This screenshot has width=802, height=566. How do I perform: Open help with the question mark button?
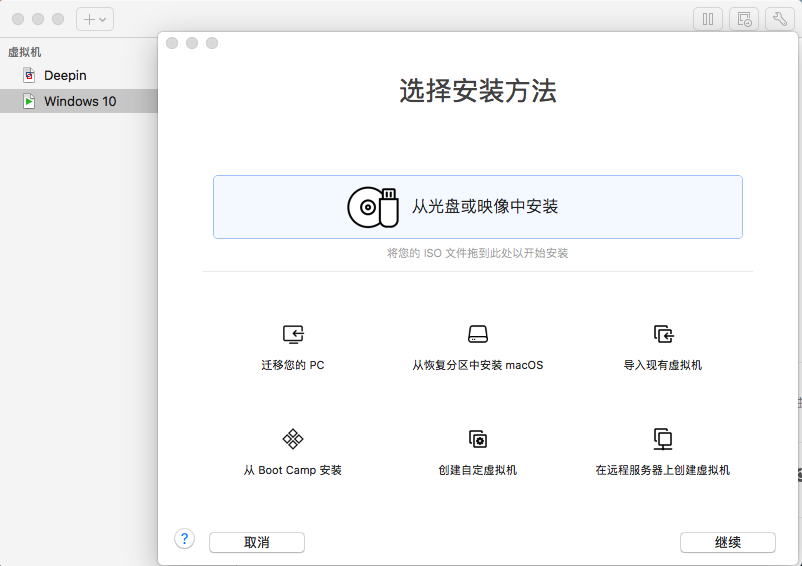click(x=184, y=539)
